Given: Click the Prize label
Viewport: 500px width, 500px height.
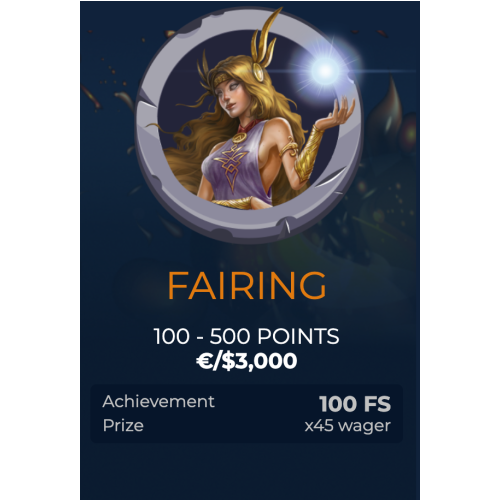Looking at the screenshot, I should click(123, 425).
